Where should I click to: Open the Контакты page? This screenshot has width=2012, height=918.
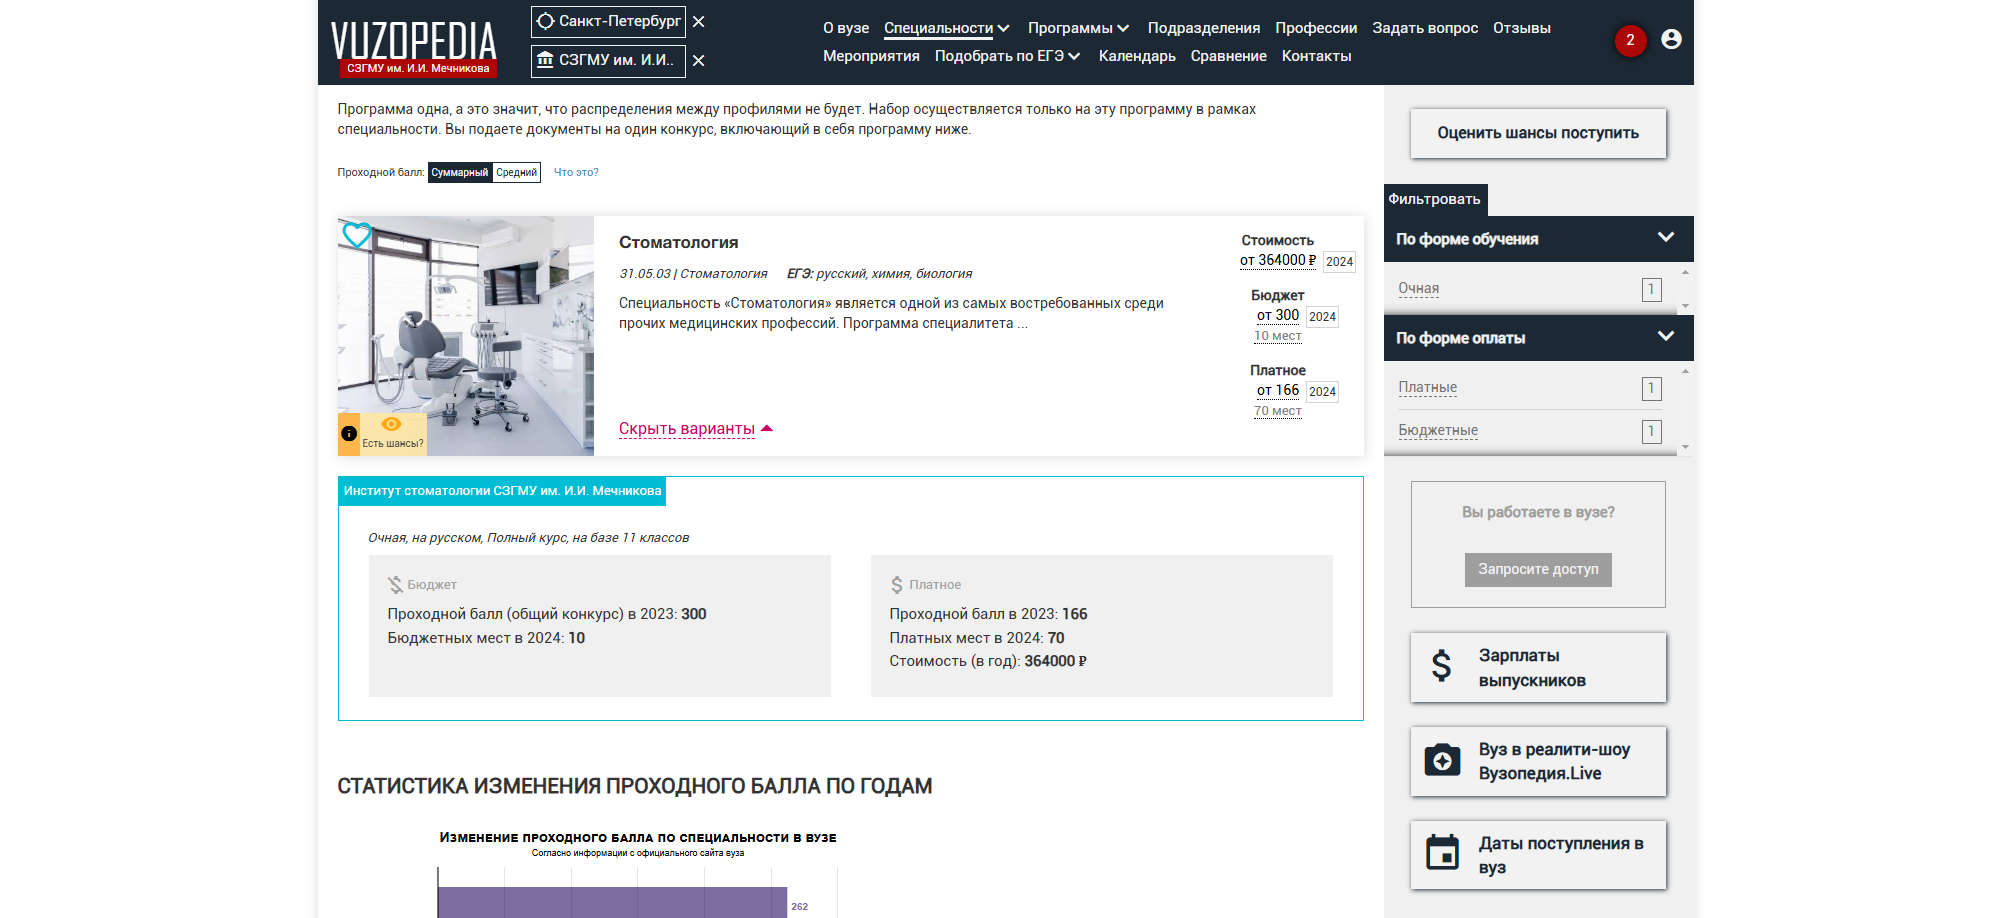click(x=1316, y=56)
